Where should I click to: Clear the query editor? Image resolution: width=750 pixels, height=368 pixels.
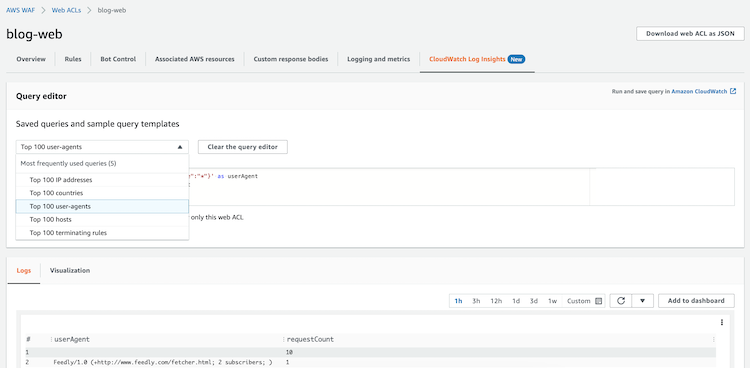click(243, 147)
